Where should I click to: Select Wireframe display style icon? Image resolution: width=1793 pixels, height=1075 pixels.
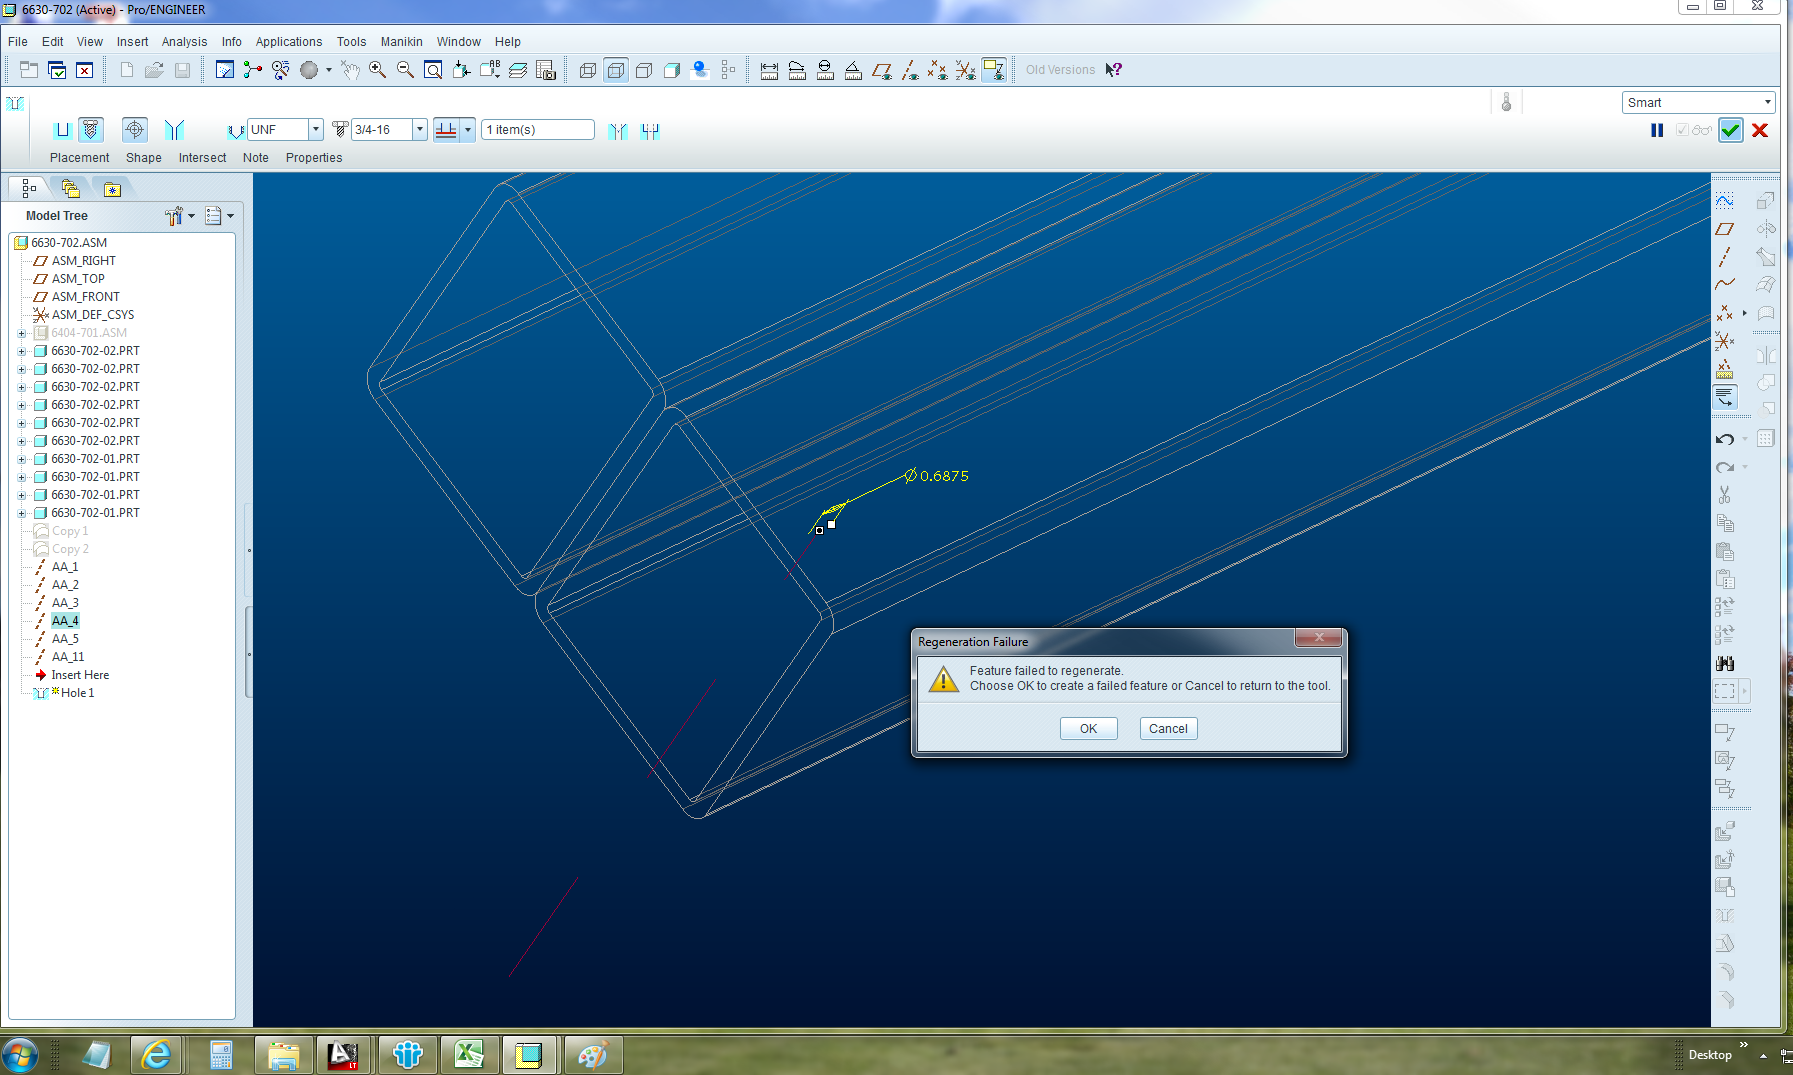588,70
